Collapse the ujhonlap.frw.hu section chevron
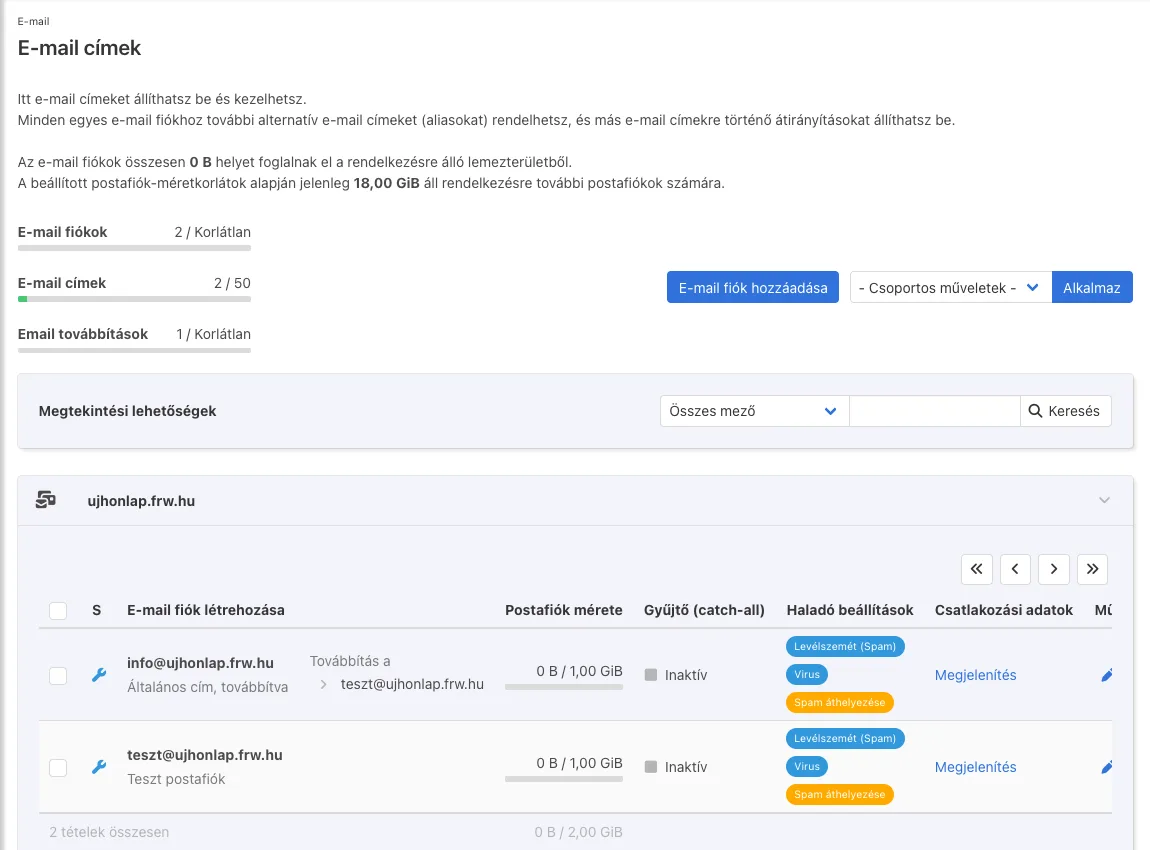This screenshot has height=850, width=1150. tap(1105, 500)
